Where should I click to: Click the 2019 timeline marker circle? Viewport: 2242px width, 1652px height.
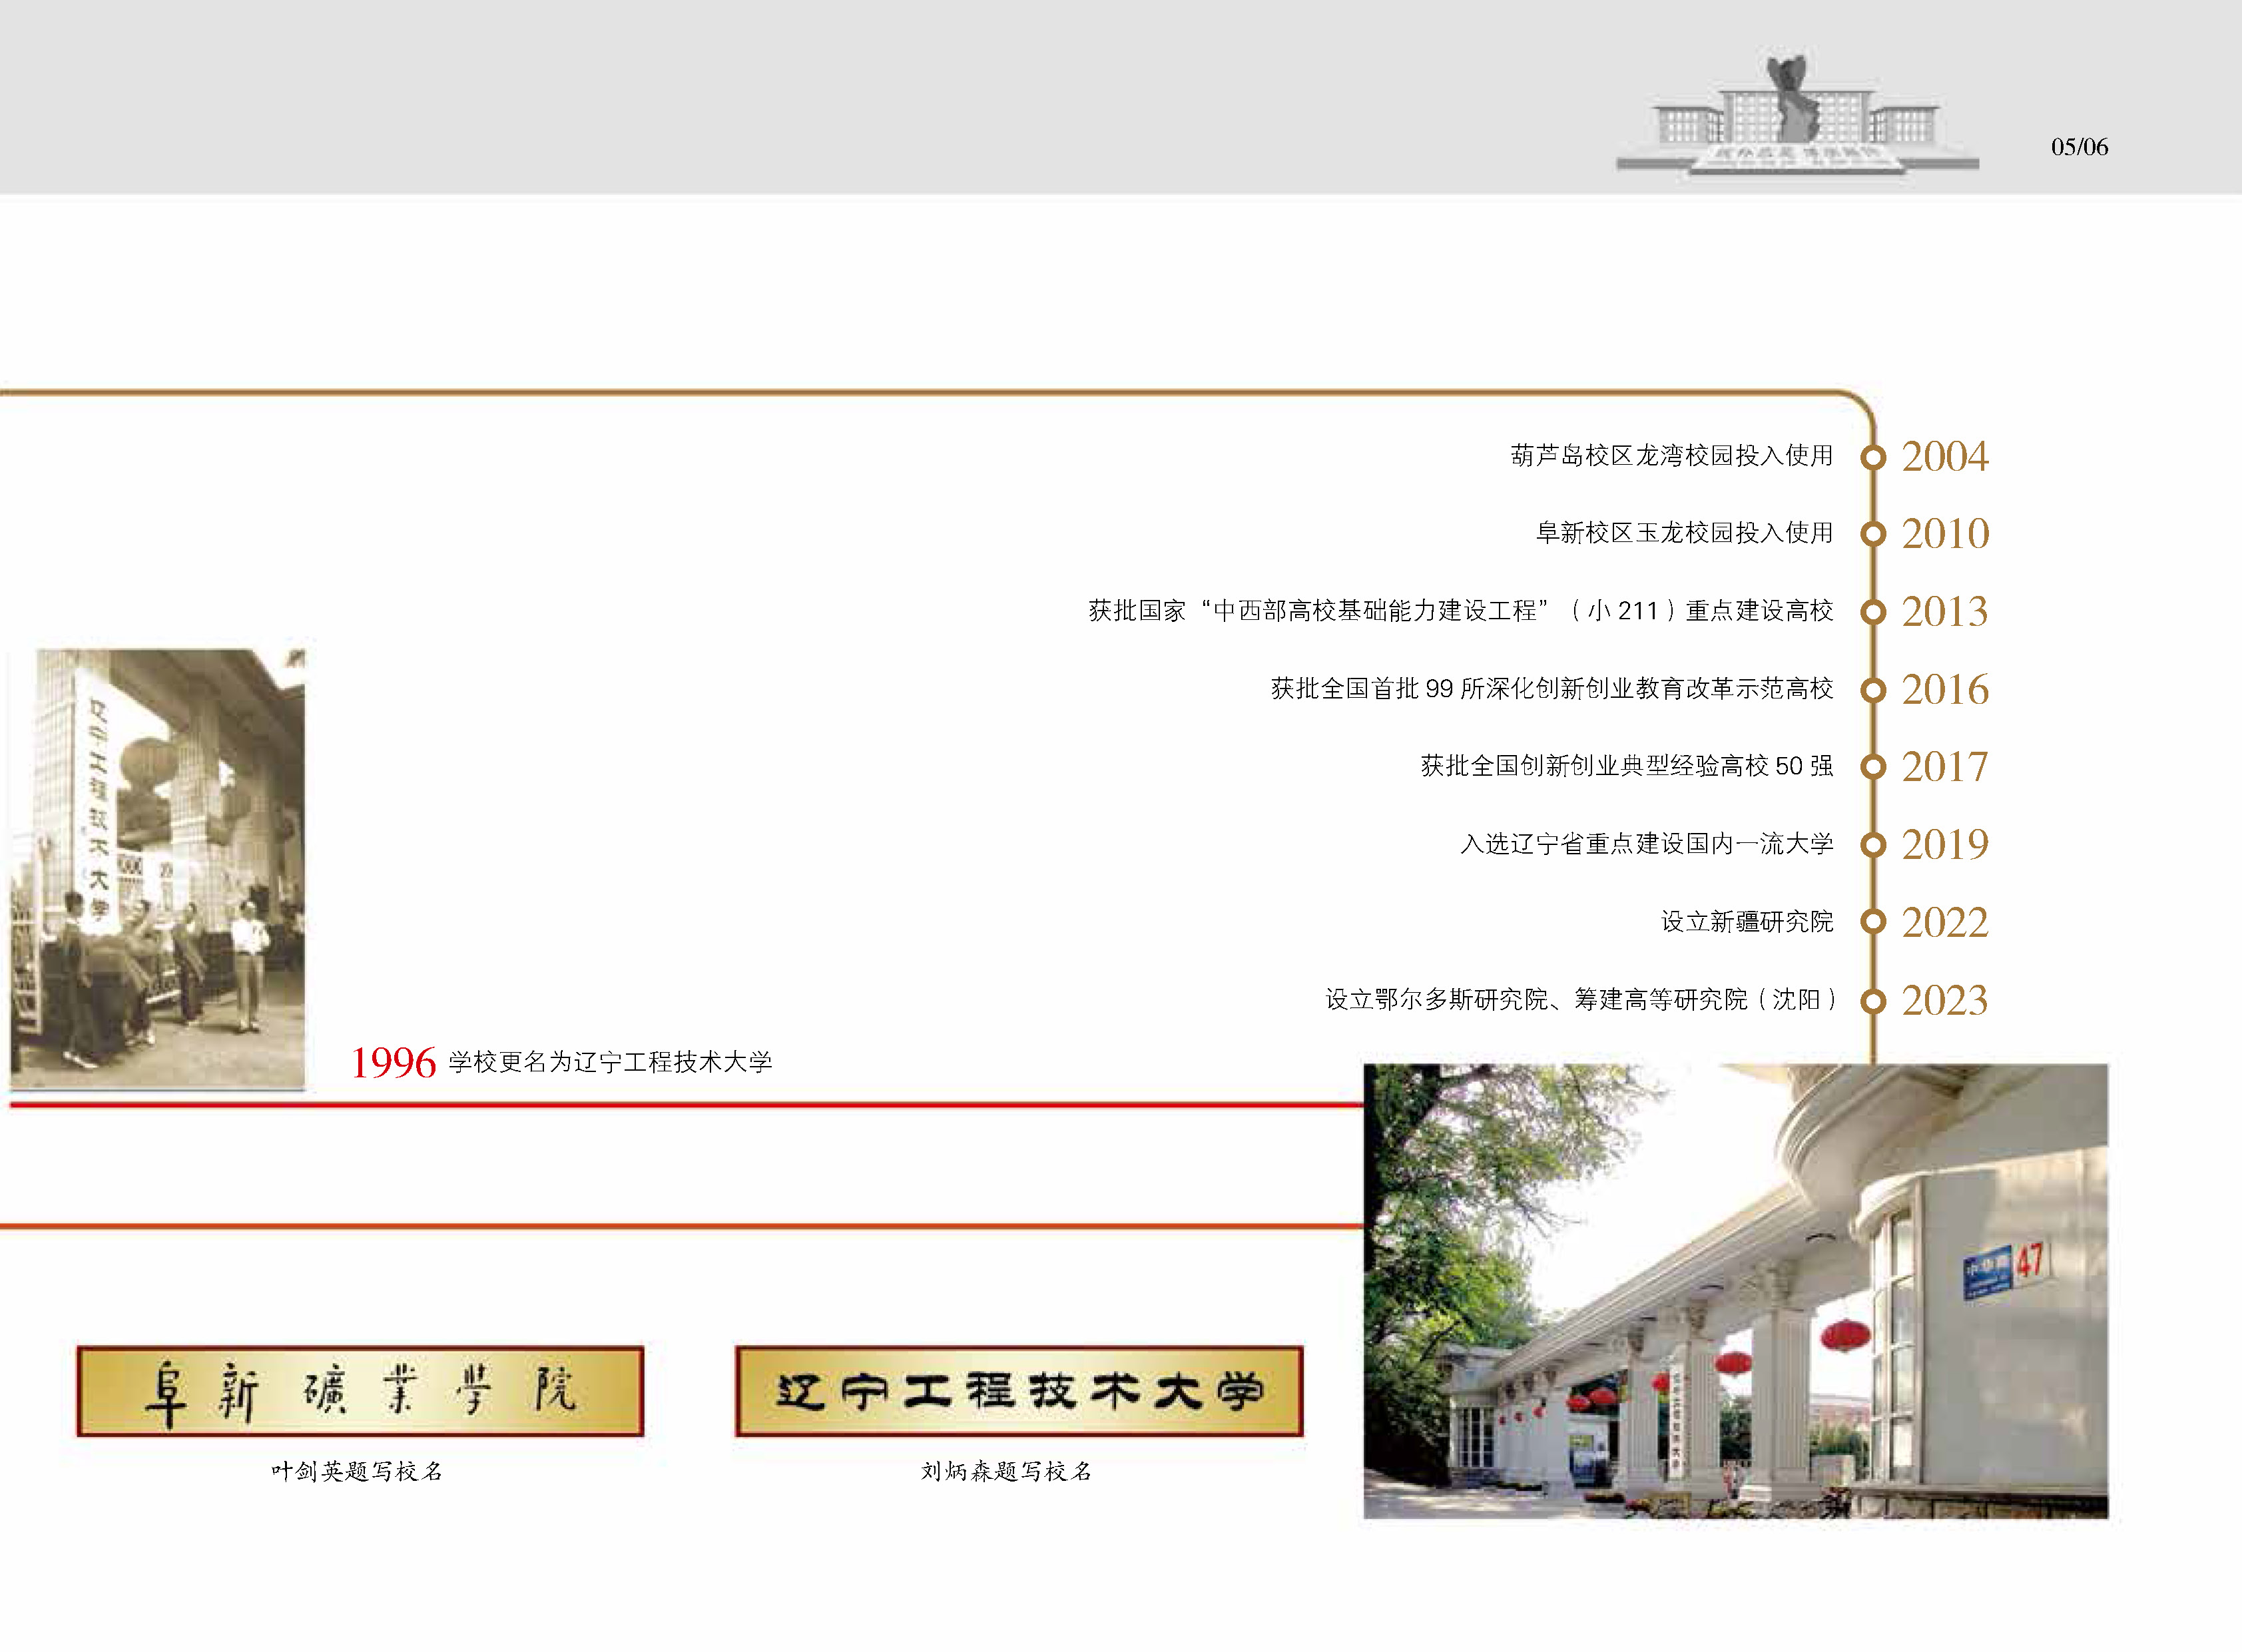coord(1873,845)
